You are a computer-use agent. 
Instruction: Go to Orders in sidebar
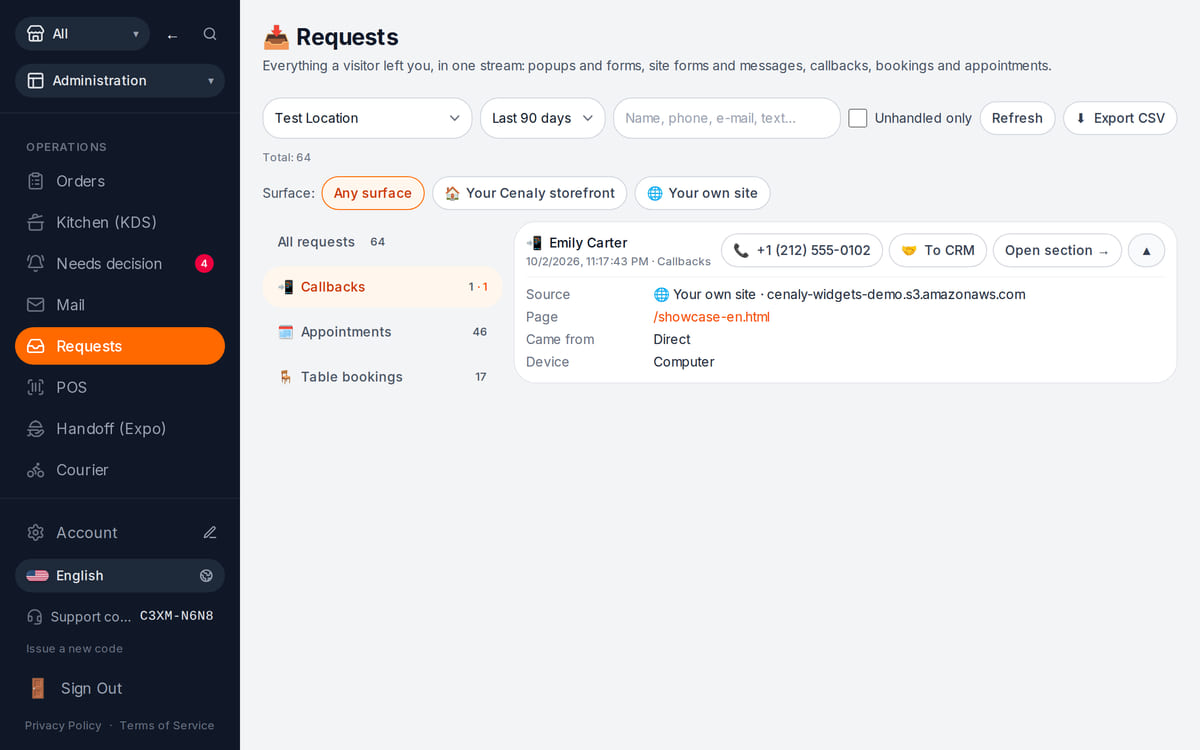click(x=120, y=181)
